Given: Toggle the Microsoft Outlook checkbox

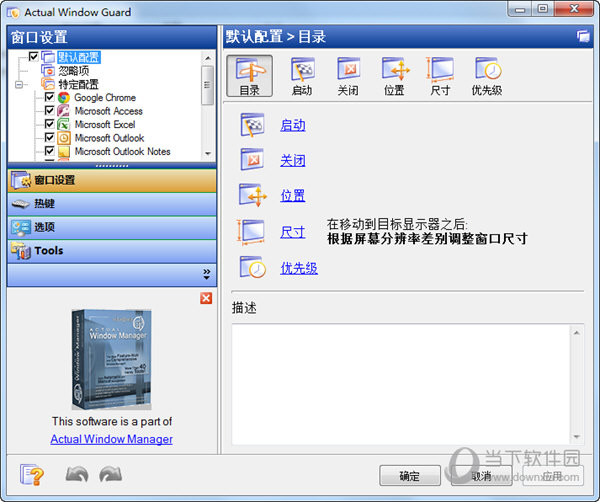Looking at the screenshot, I should coord(49,137).
